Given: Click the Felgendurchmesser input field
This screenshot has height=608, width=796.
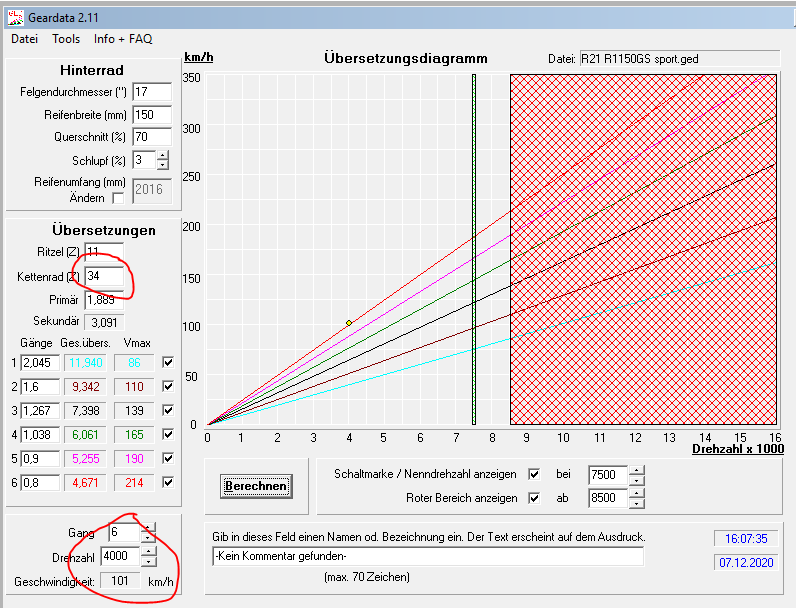Looking at the screenshot, I should tap(151, 92).
